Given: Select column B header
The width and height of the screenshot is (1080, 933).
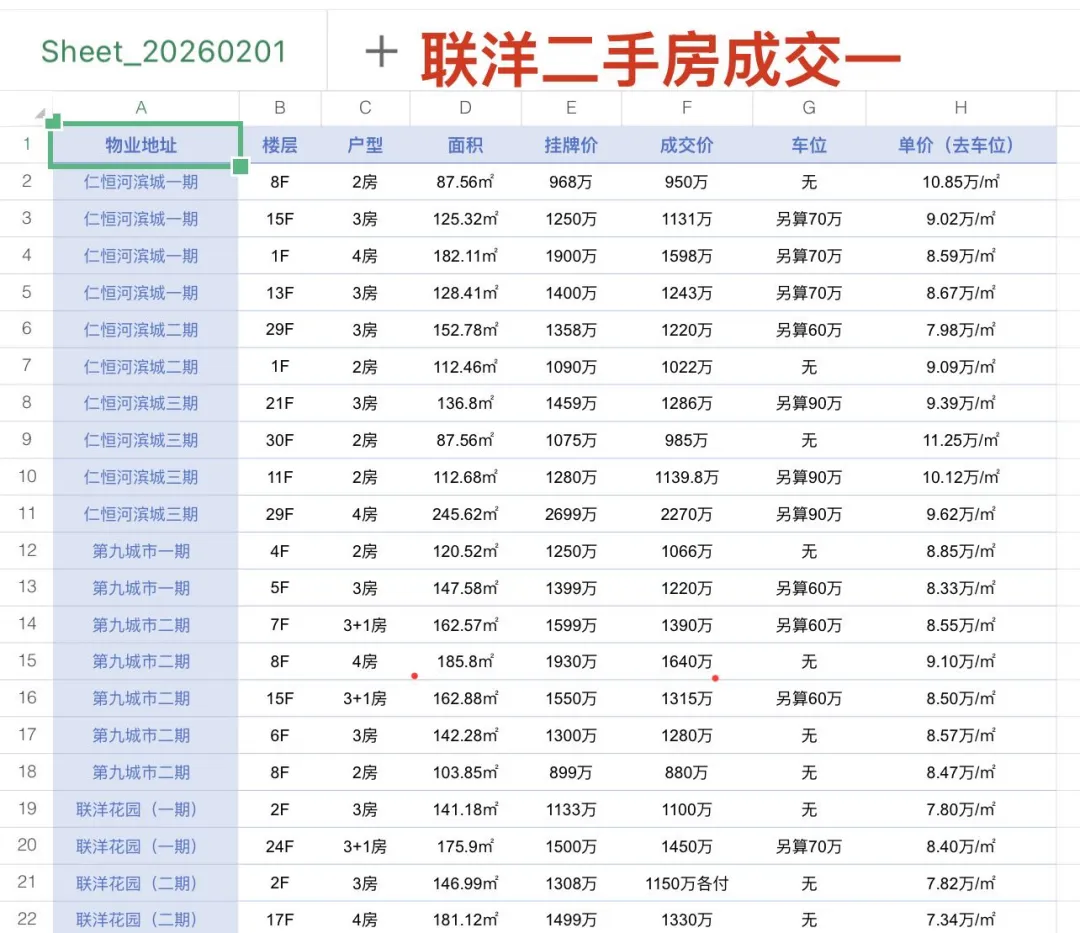Looking at the screenshot, I should point(280,108).
